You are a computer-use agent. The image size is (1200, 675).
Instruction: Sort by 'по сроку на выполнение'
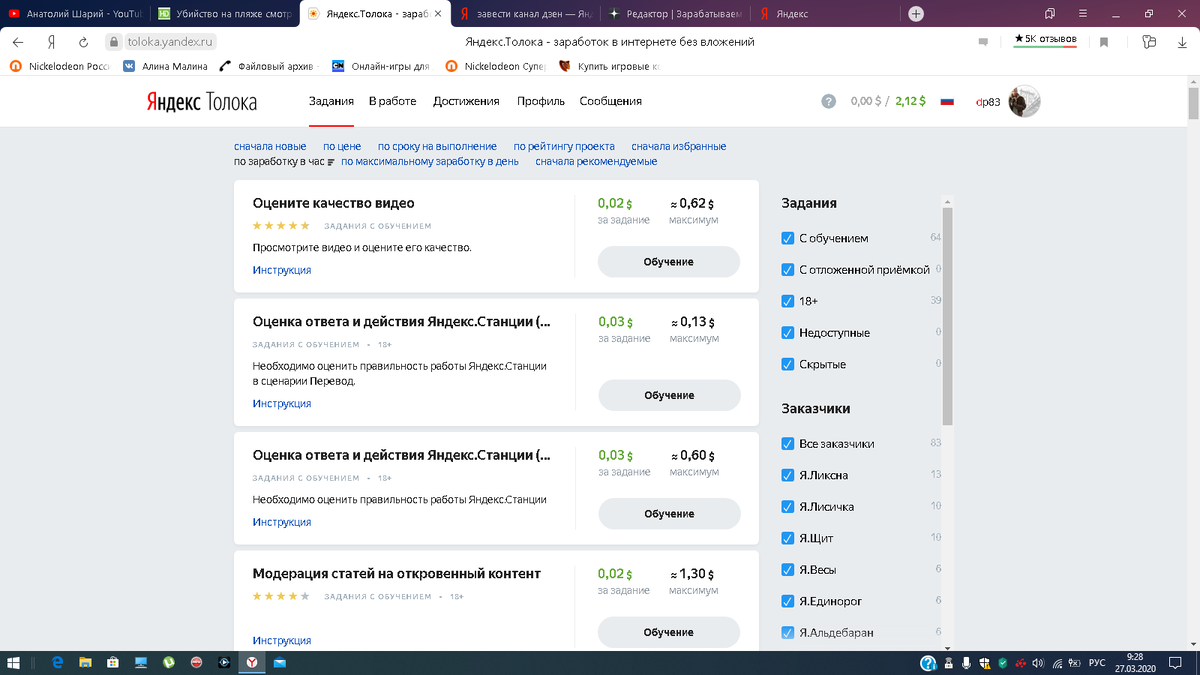[x=437, y=146]
